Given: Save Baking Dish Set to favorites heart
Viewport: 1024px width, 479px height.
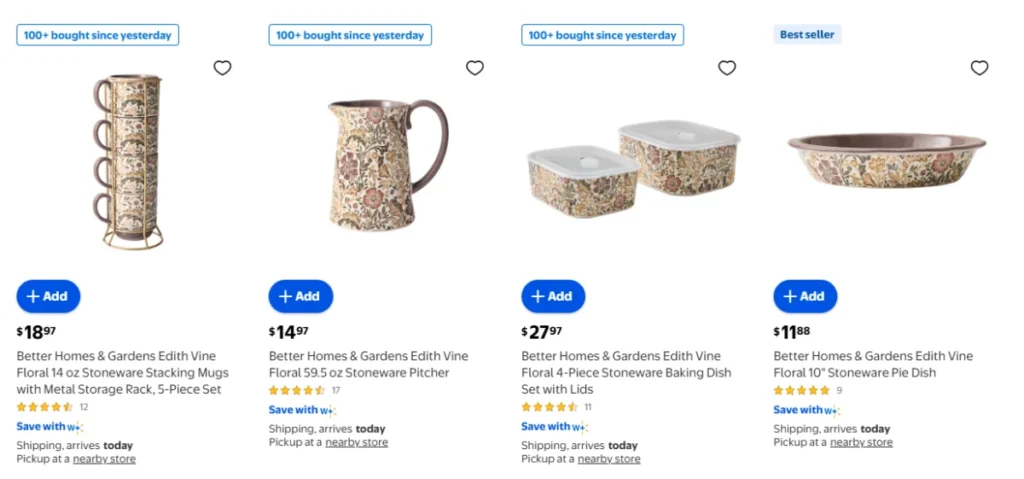Looking at the screenshot, I should 727,68.
